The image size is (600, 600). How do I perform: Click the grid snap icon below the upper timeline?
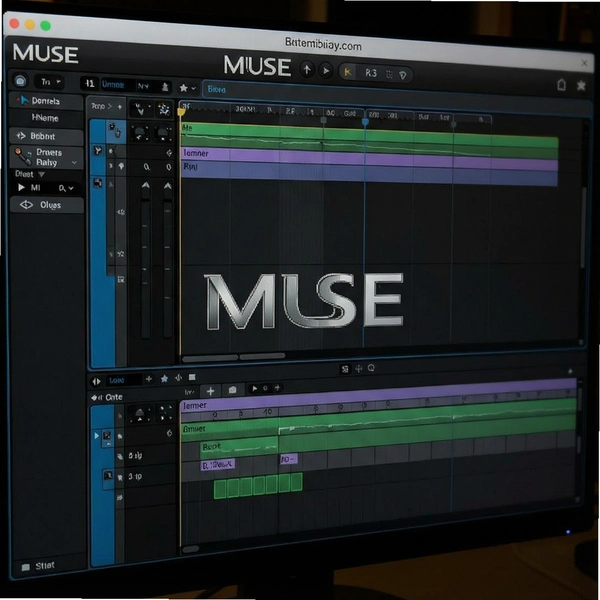pyautogui.click(x=345, y=369)
